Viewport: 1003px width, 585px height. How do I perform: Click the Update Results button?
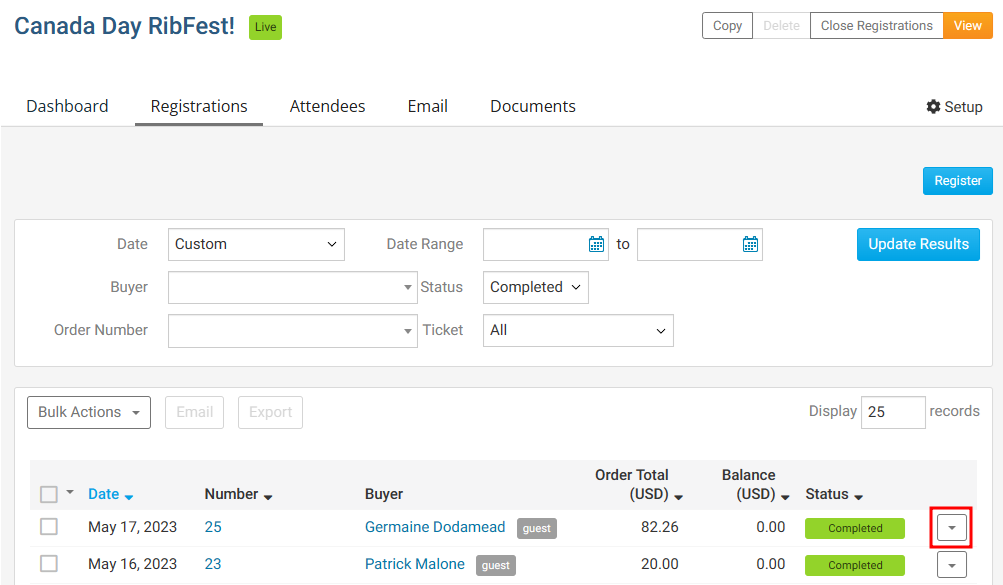click(x=918, y=244)
